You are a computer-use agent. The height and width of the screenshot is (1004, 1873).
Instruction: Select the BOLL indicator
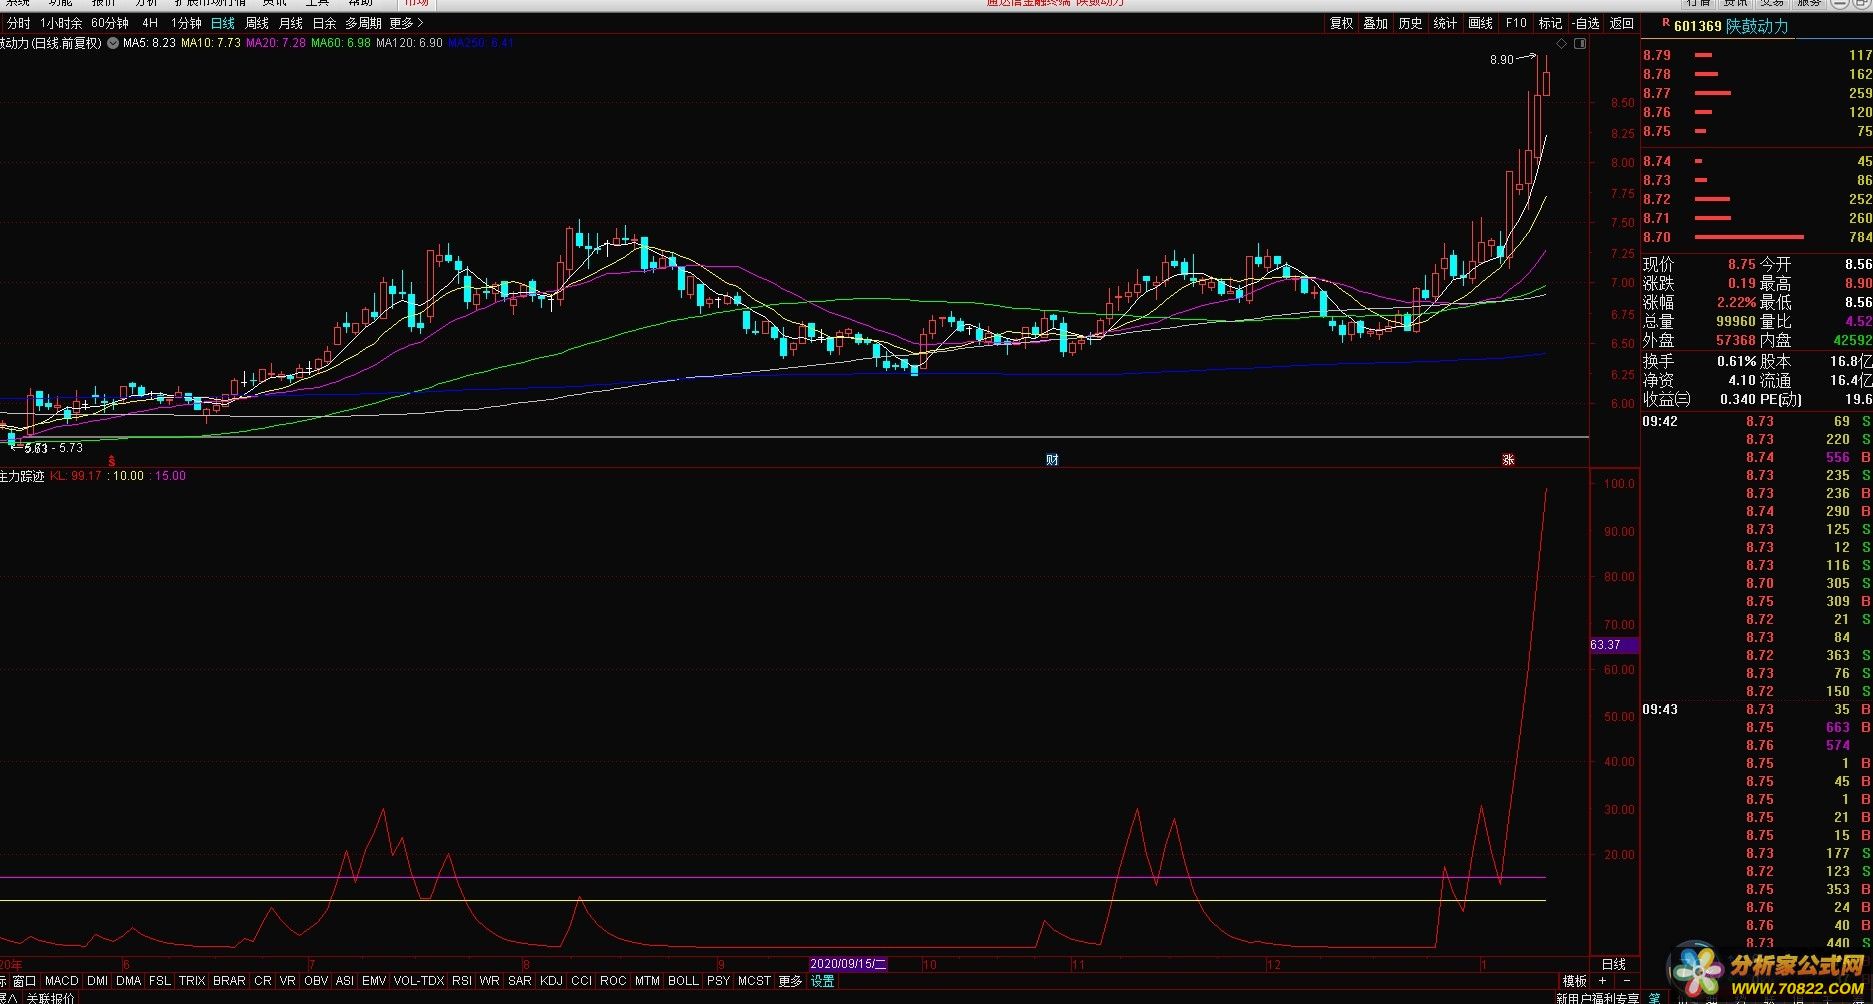coord(683,981)
